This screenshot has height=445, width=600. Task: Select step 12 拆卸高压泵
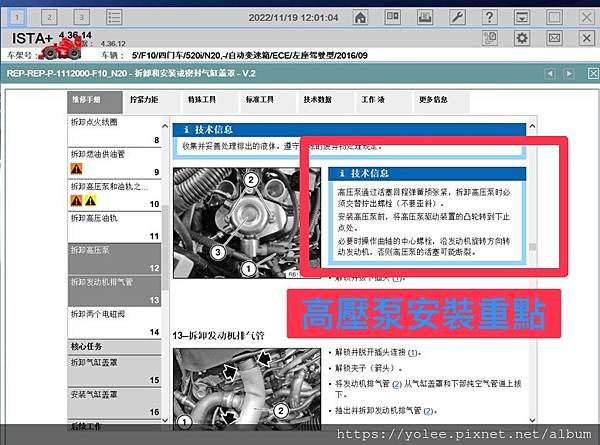[x=114, y=259]
